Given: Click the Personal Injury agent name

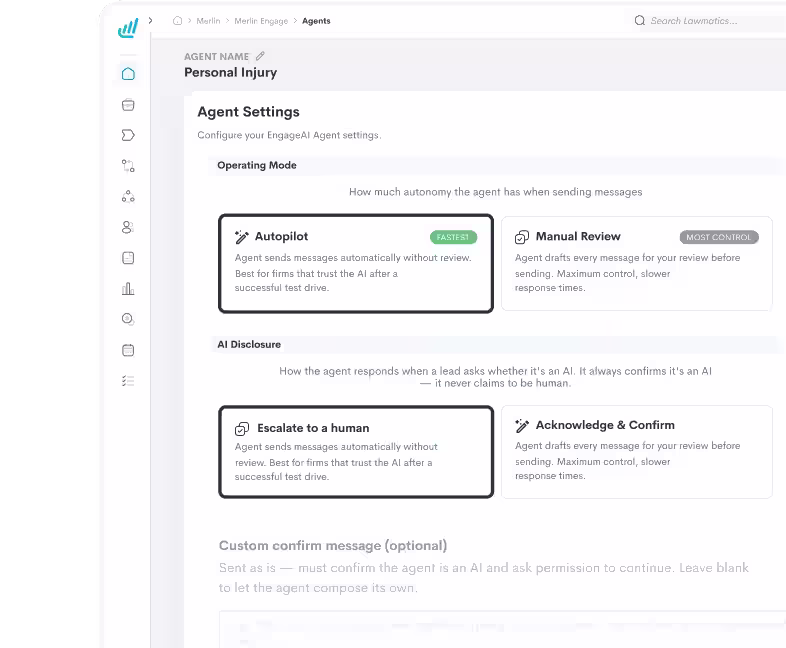Looking at the screenshot, I should pos(231,72).
